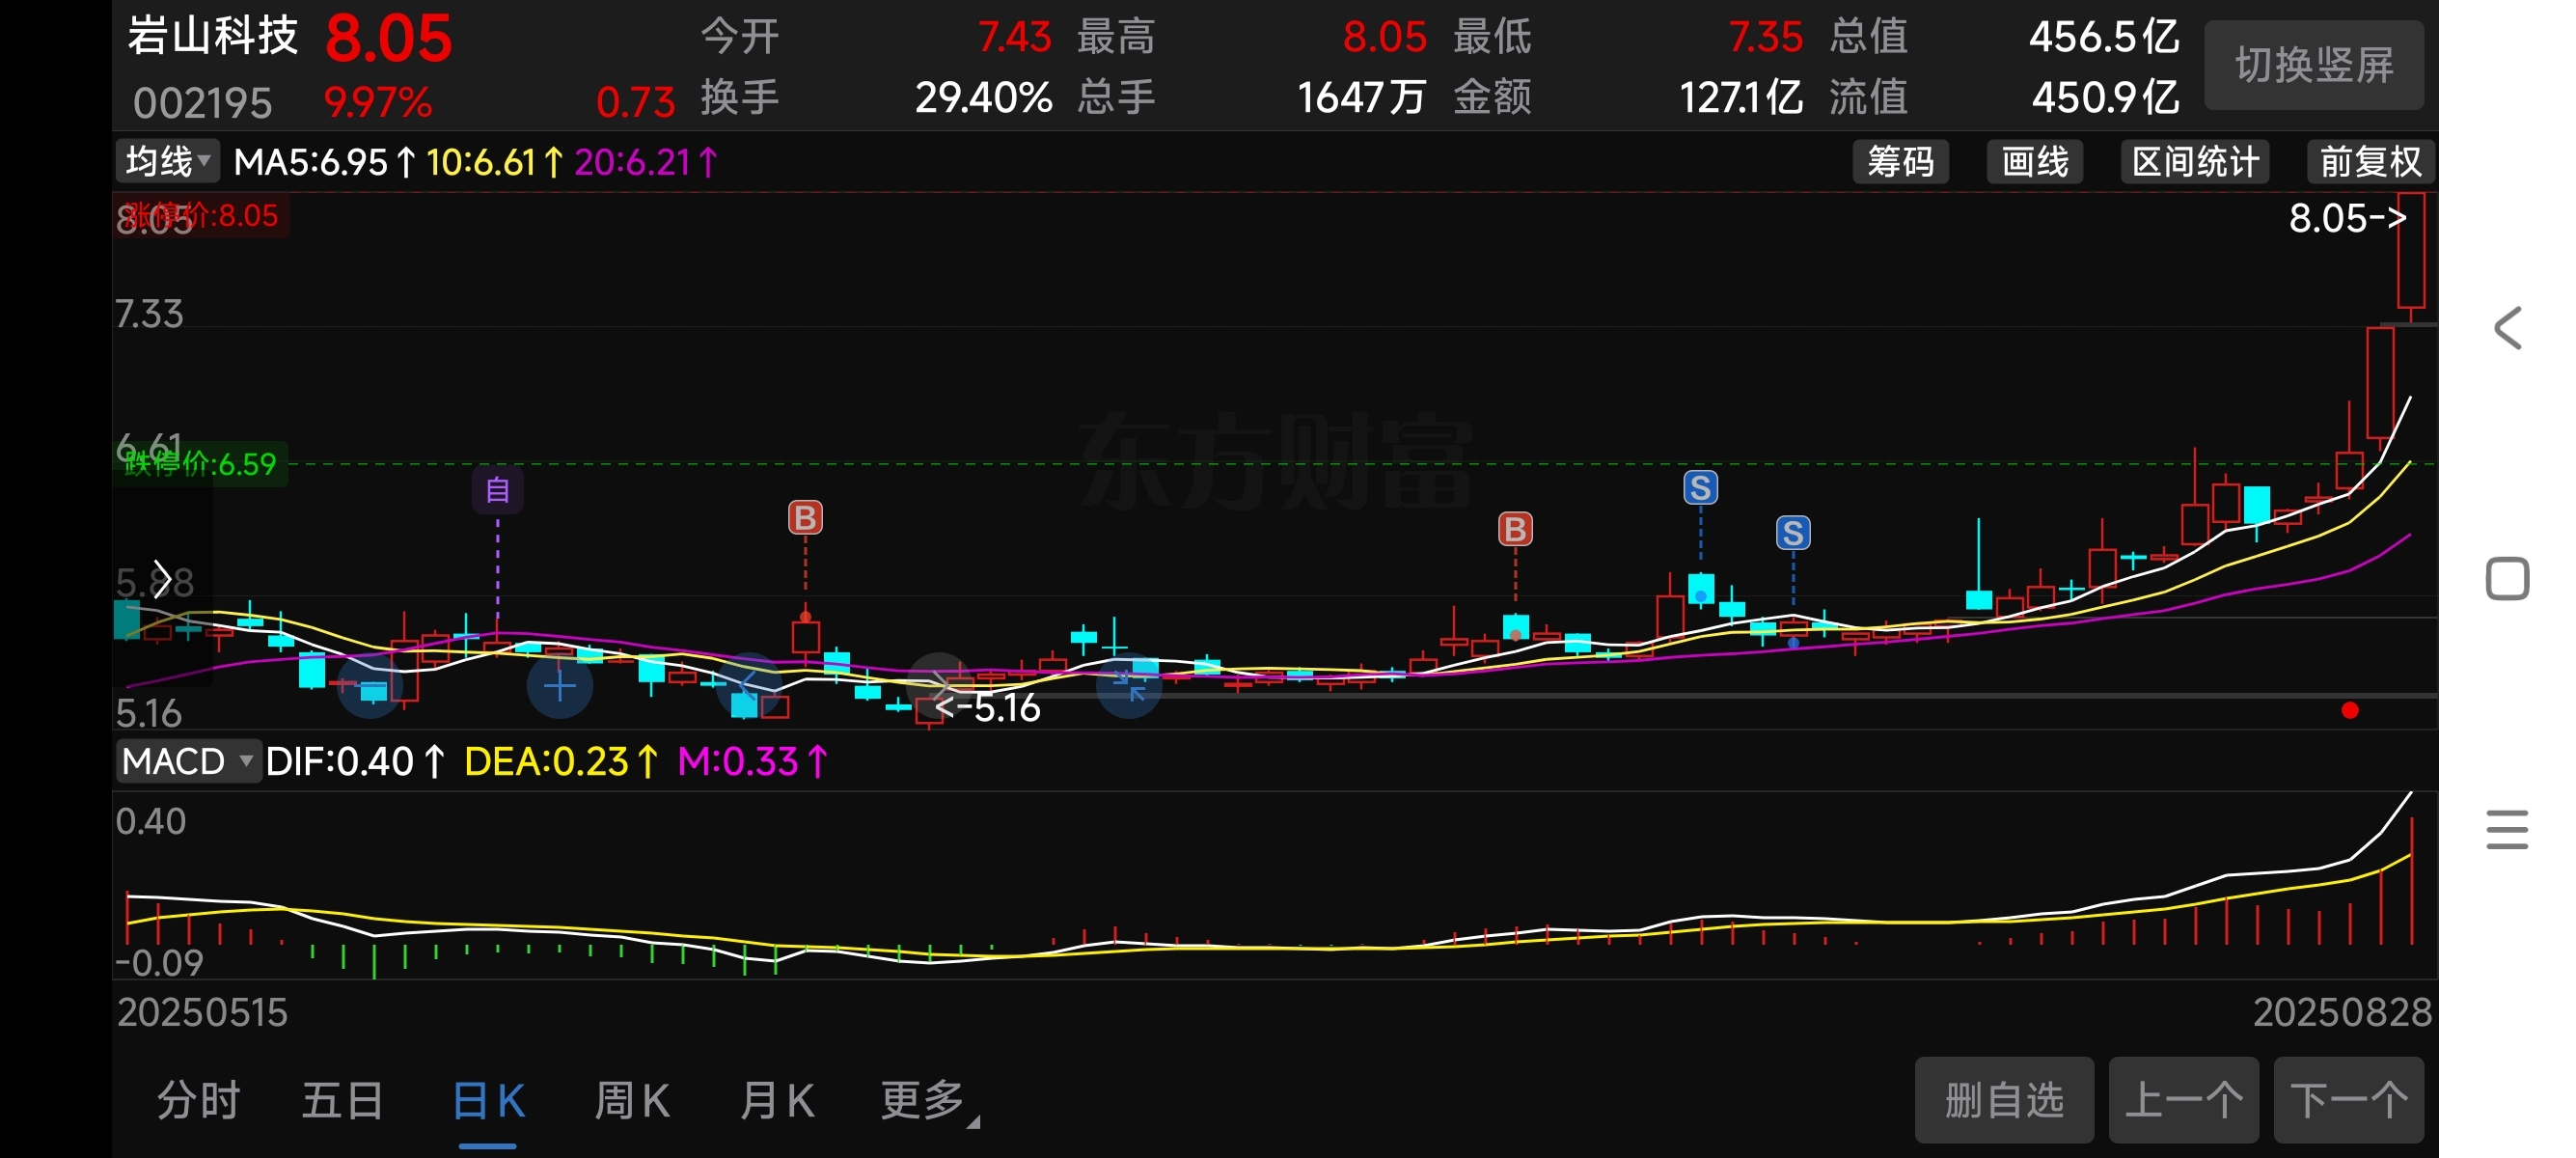2576x1158 pixels.
Task: Open 筹码 chip distribution
Action: pyautogui.click(x=1900, y=161)
